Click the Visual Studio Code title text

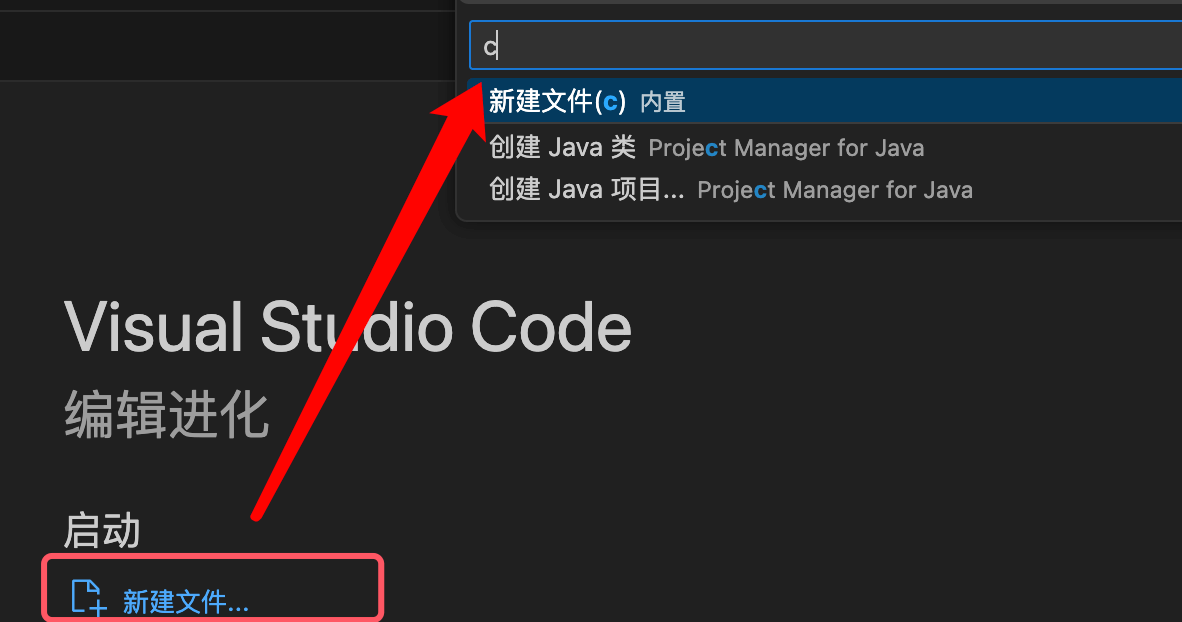[348, 326]
